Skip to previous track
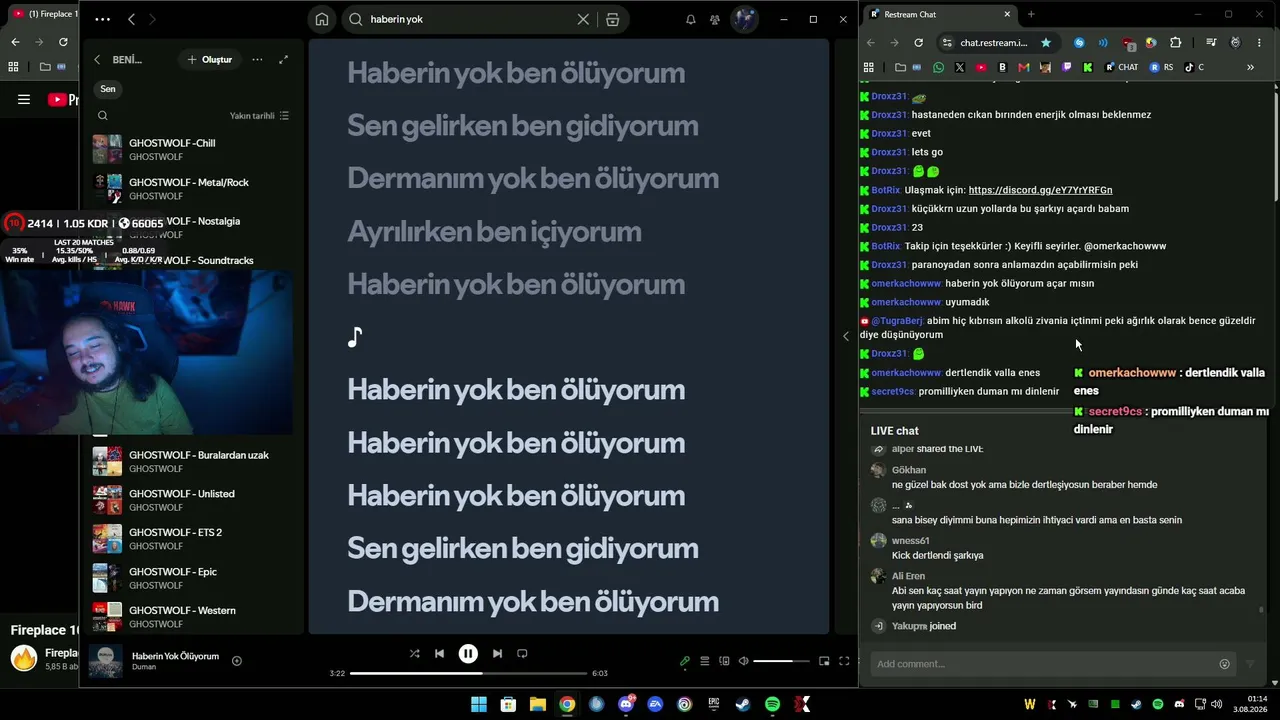Viewport: 1280px width, 720px height. [439, 653]
